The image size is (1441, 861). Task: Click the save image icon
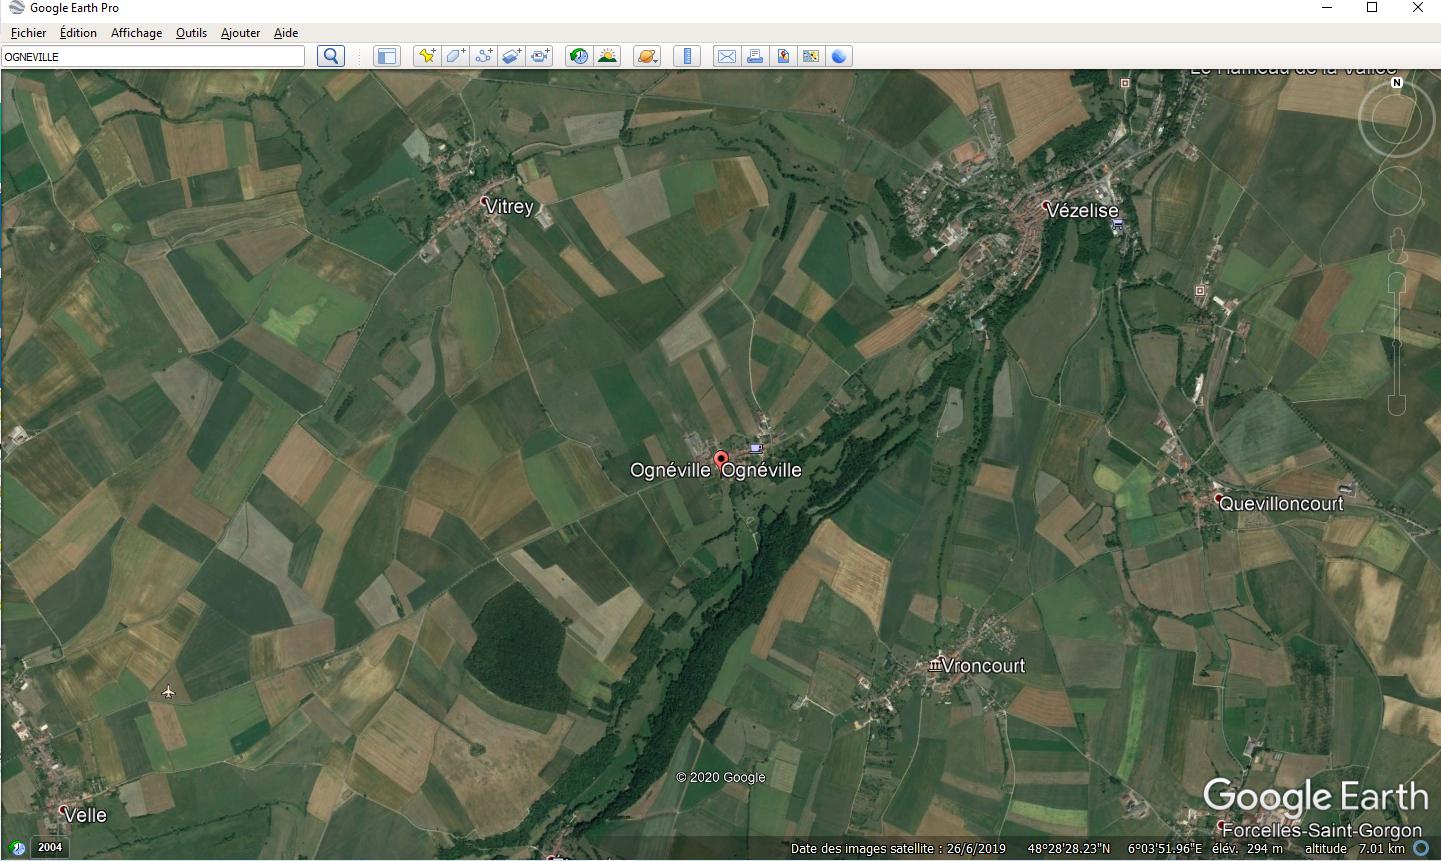tap(783, 56)
